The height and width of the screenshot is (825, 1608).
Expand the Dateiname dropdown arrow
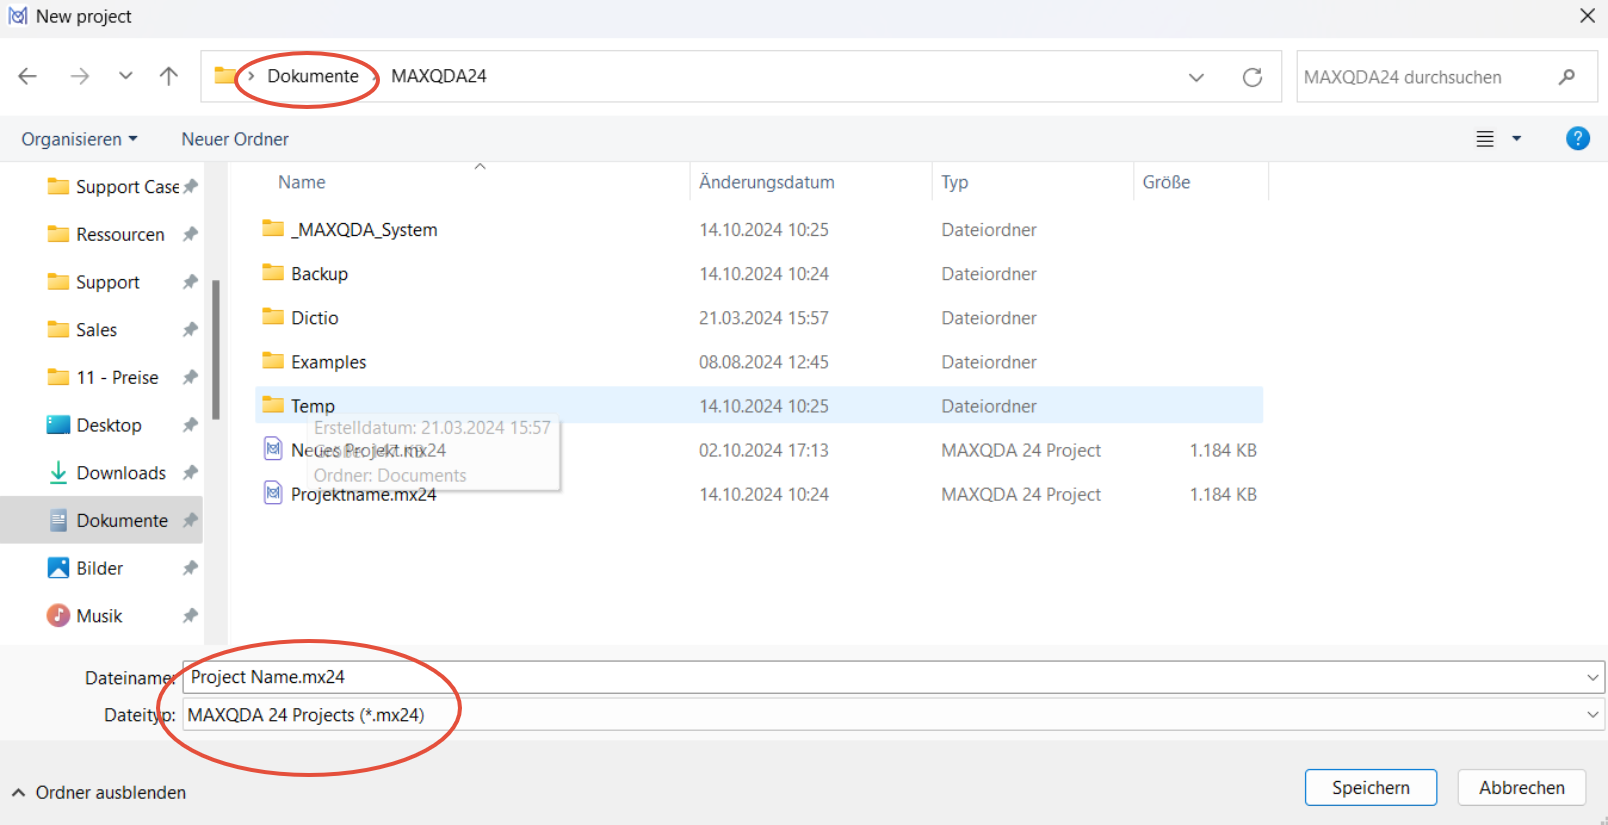1592,678
